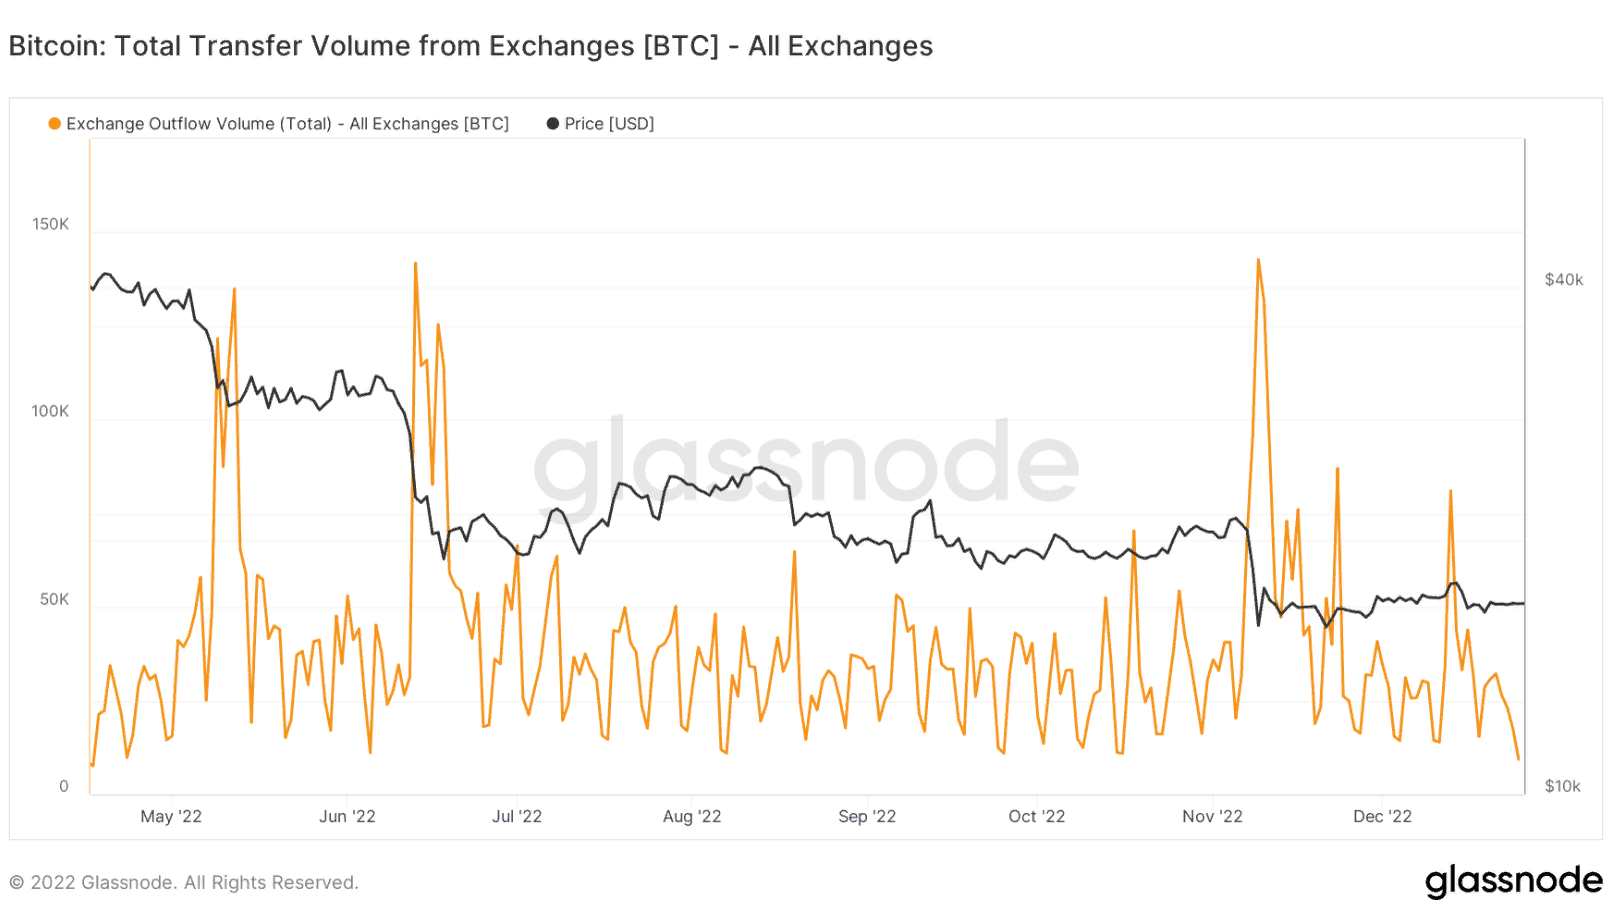Click the 150K left axis label

[x=50, y=224]
